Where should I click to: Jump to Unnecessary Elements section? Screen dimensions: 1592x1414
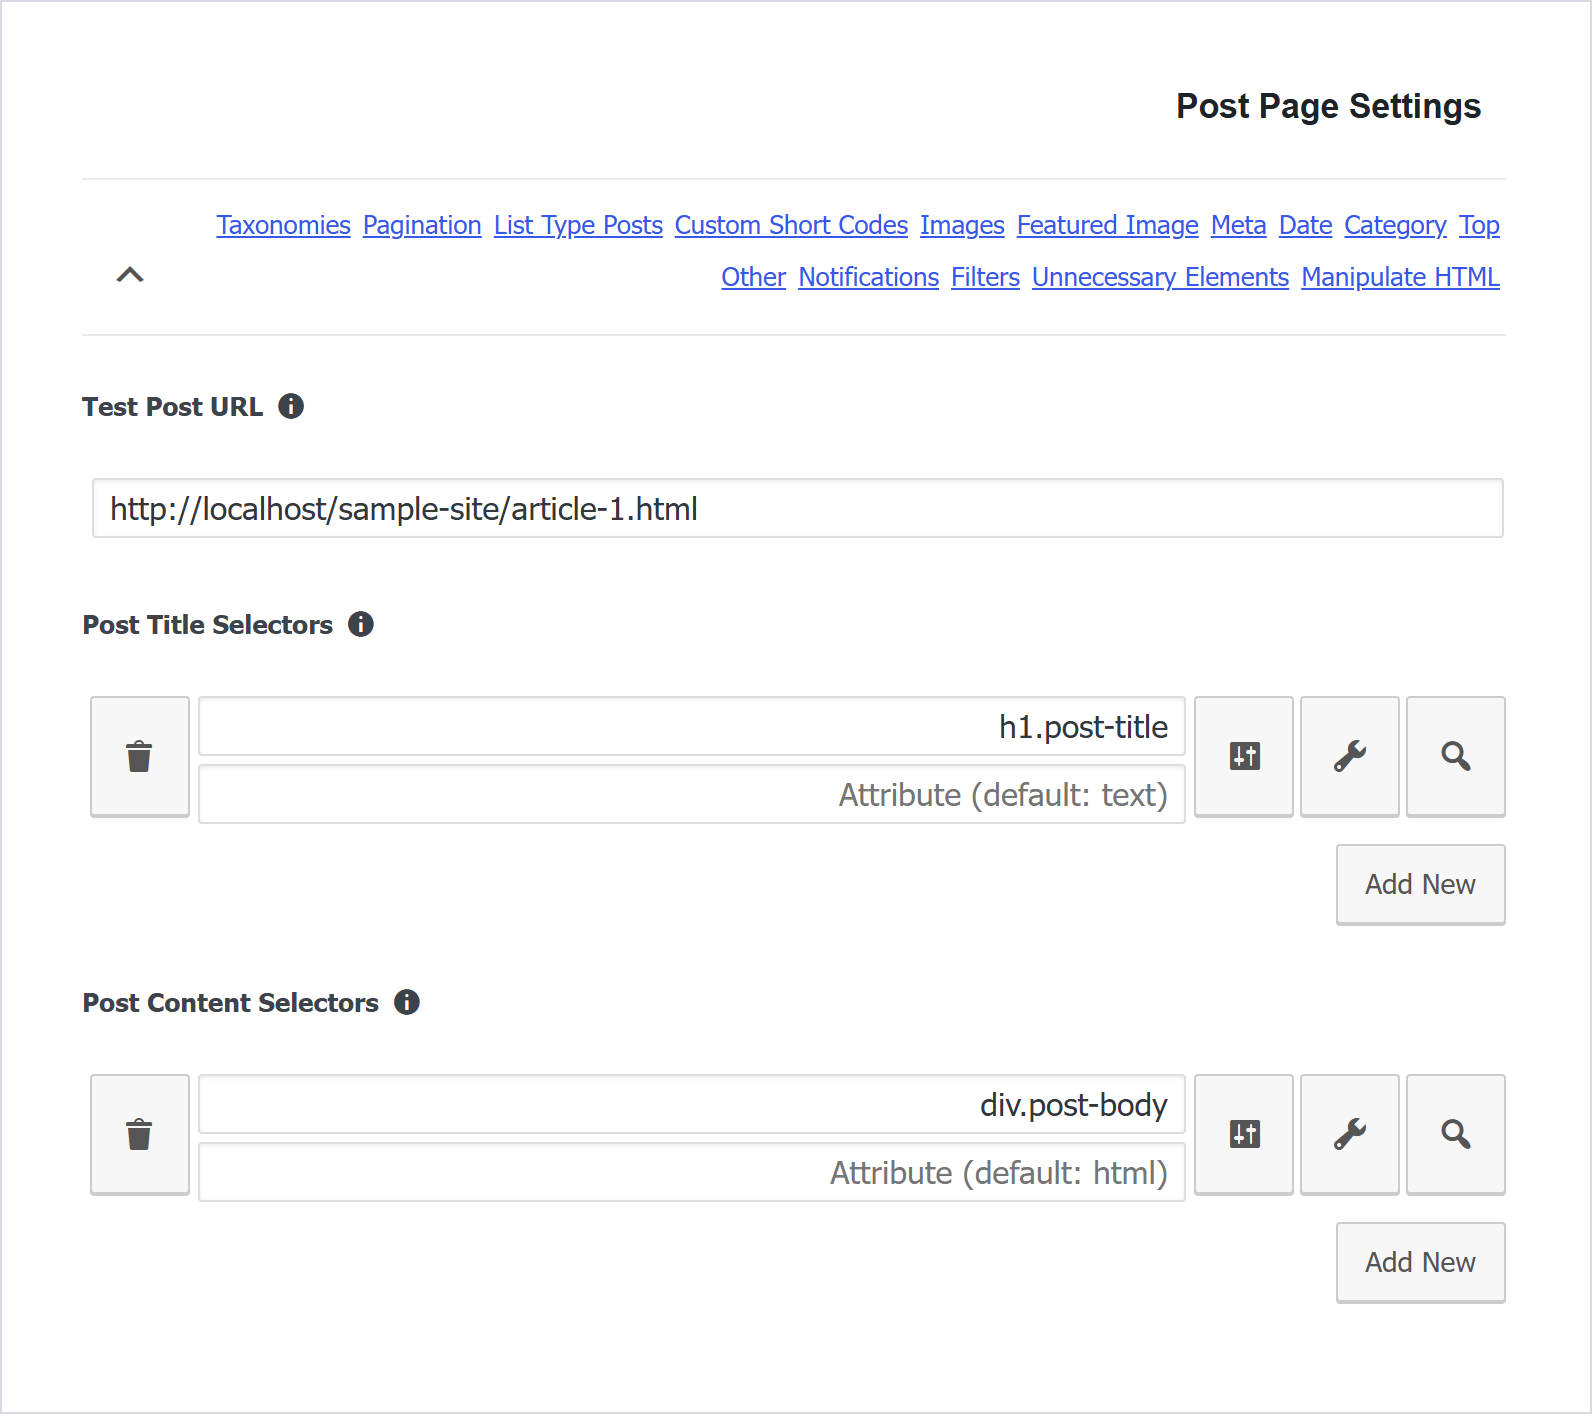tap(1161, 277)
